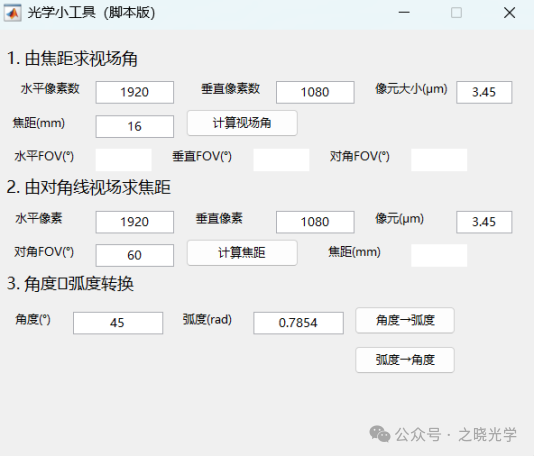Screen dimensions: 534x456
Task: Click the 像元大小(μm) label
Action: point(411,89)
